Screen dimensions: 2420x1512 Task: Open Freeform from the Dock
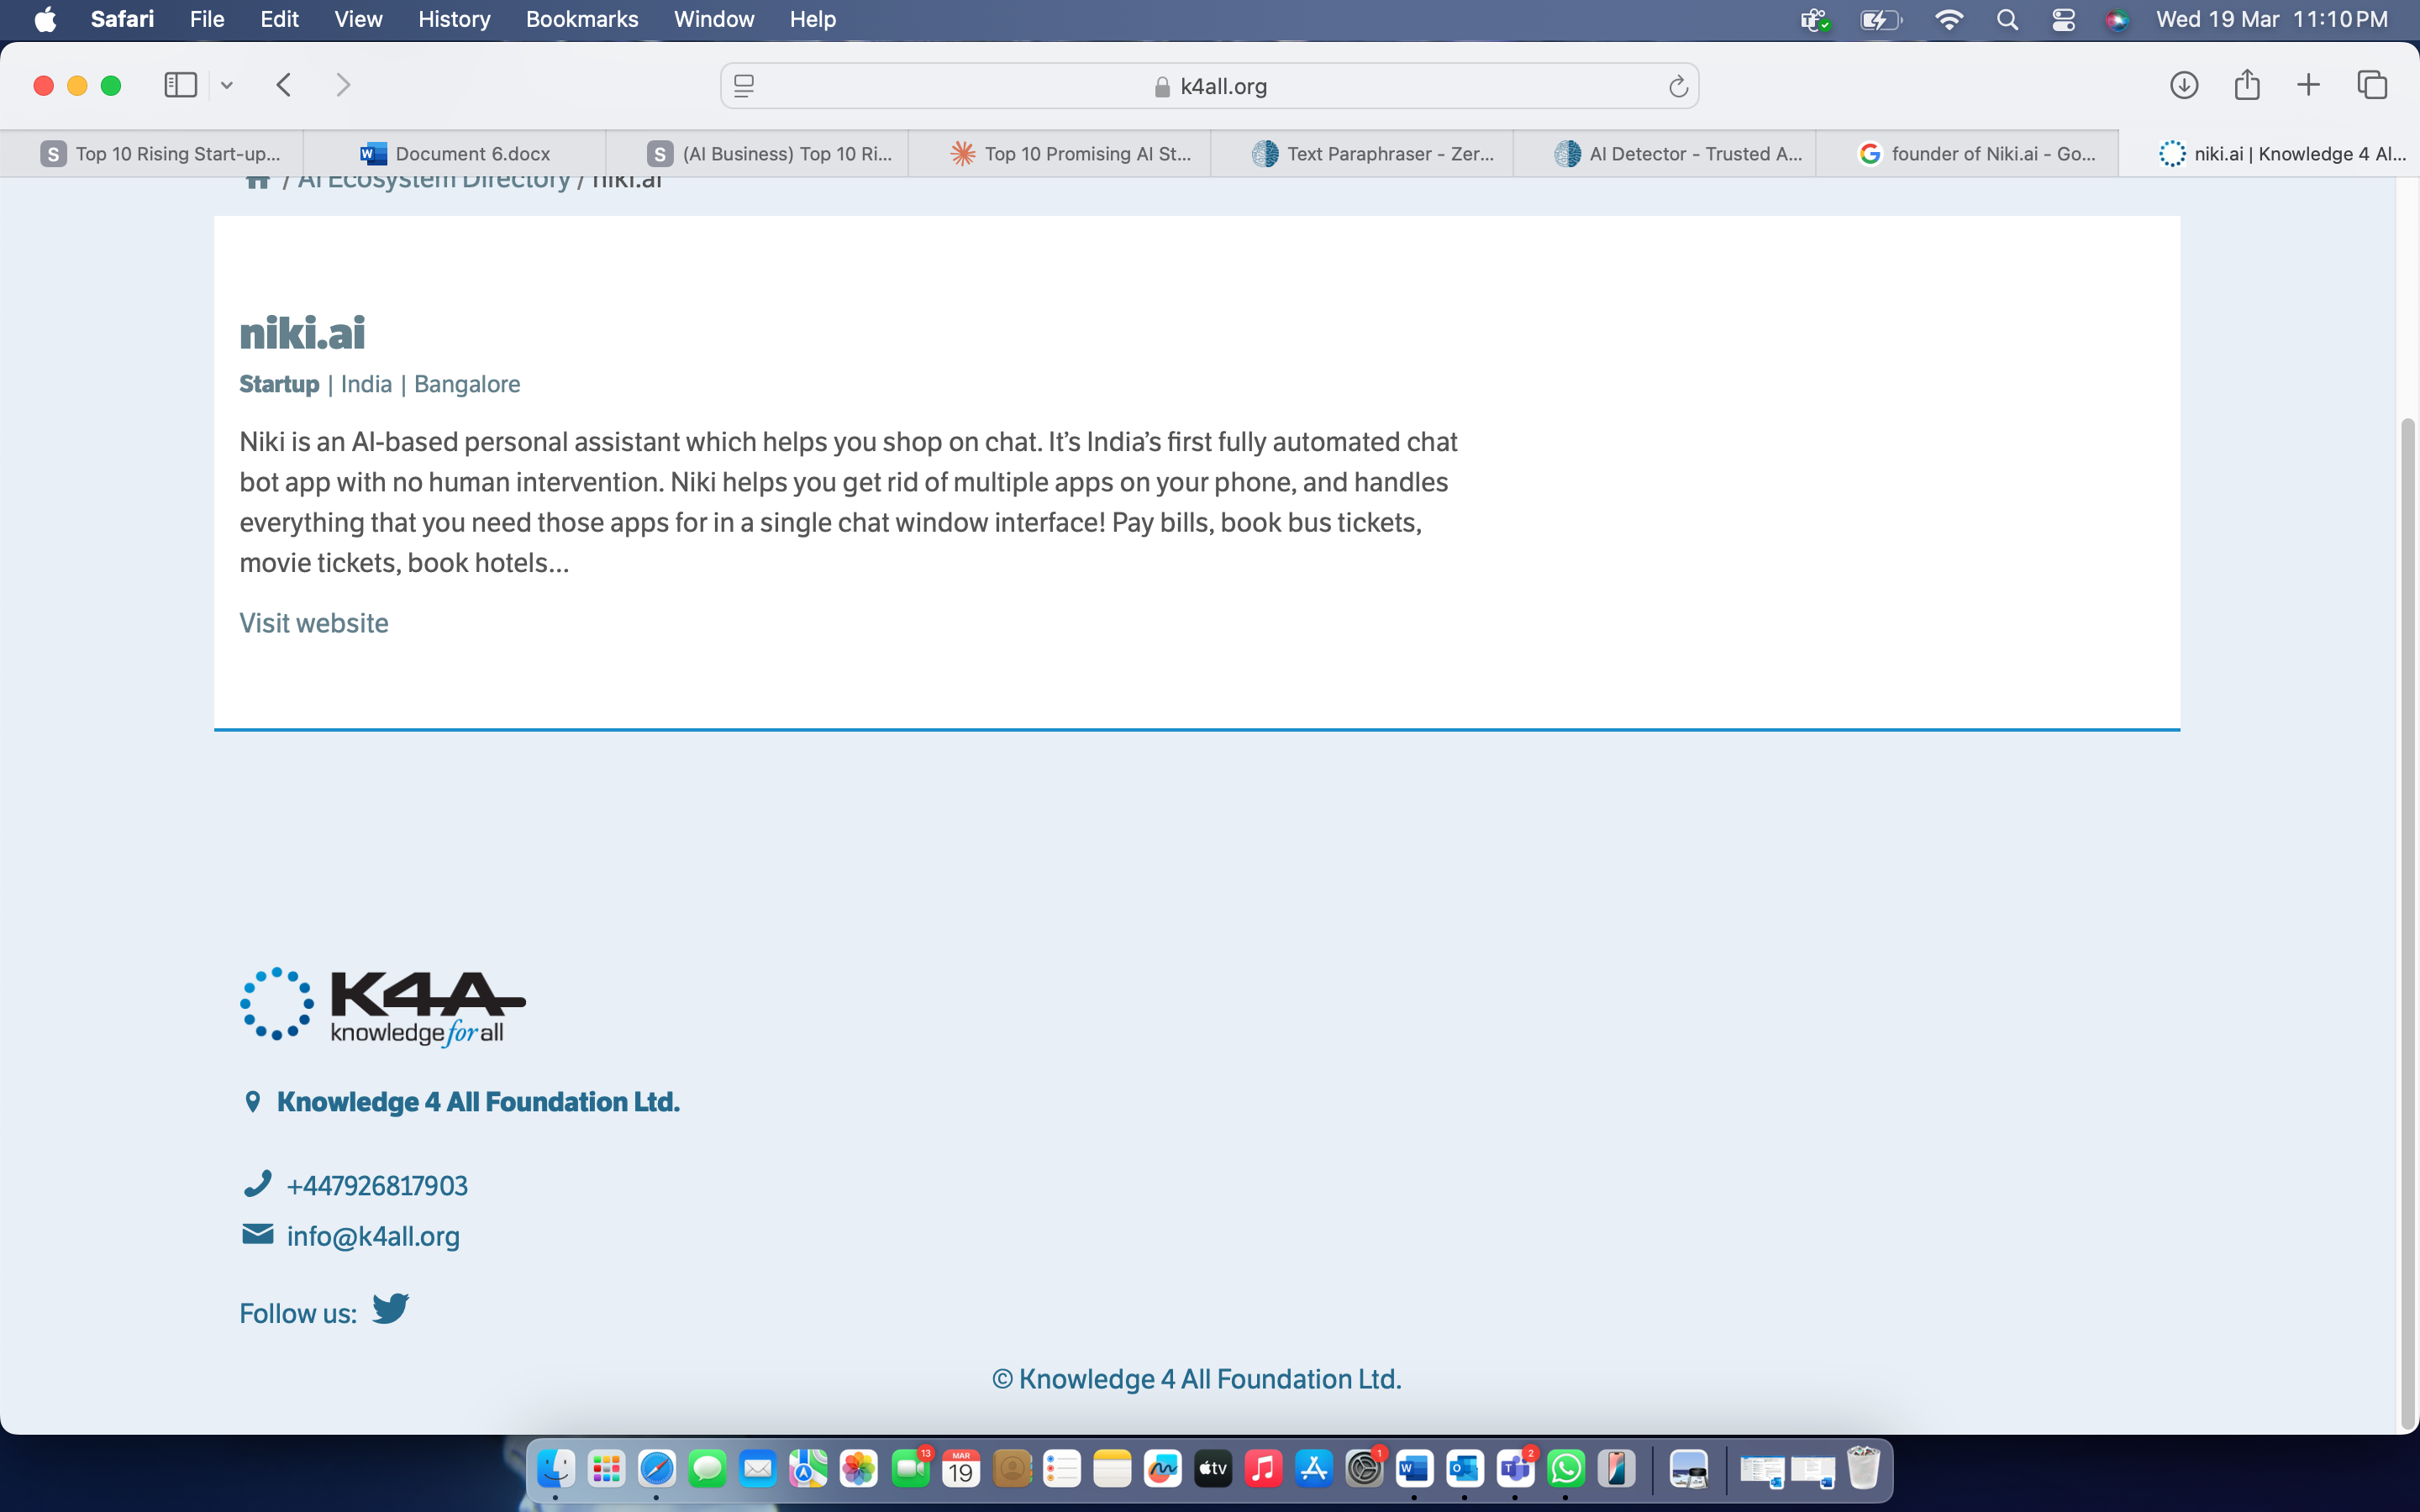(1162, 1468)
